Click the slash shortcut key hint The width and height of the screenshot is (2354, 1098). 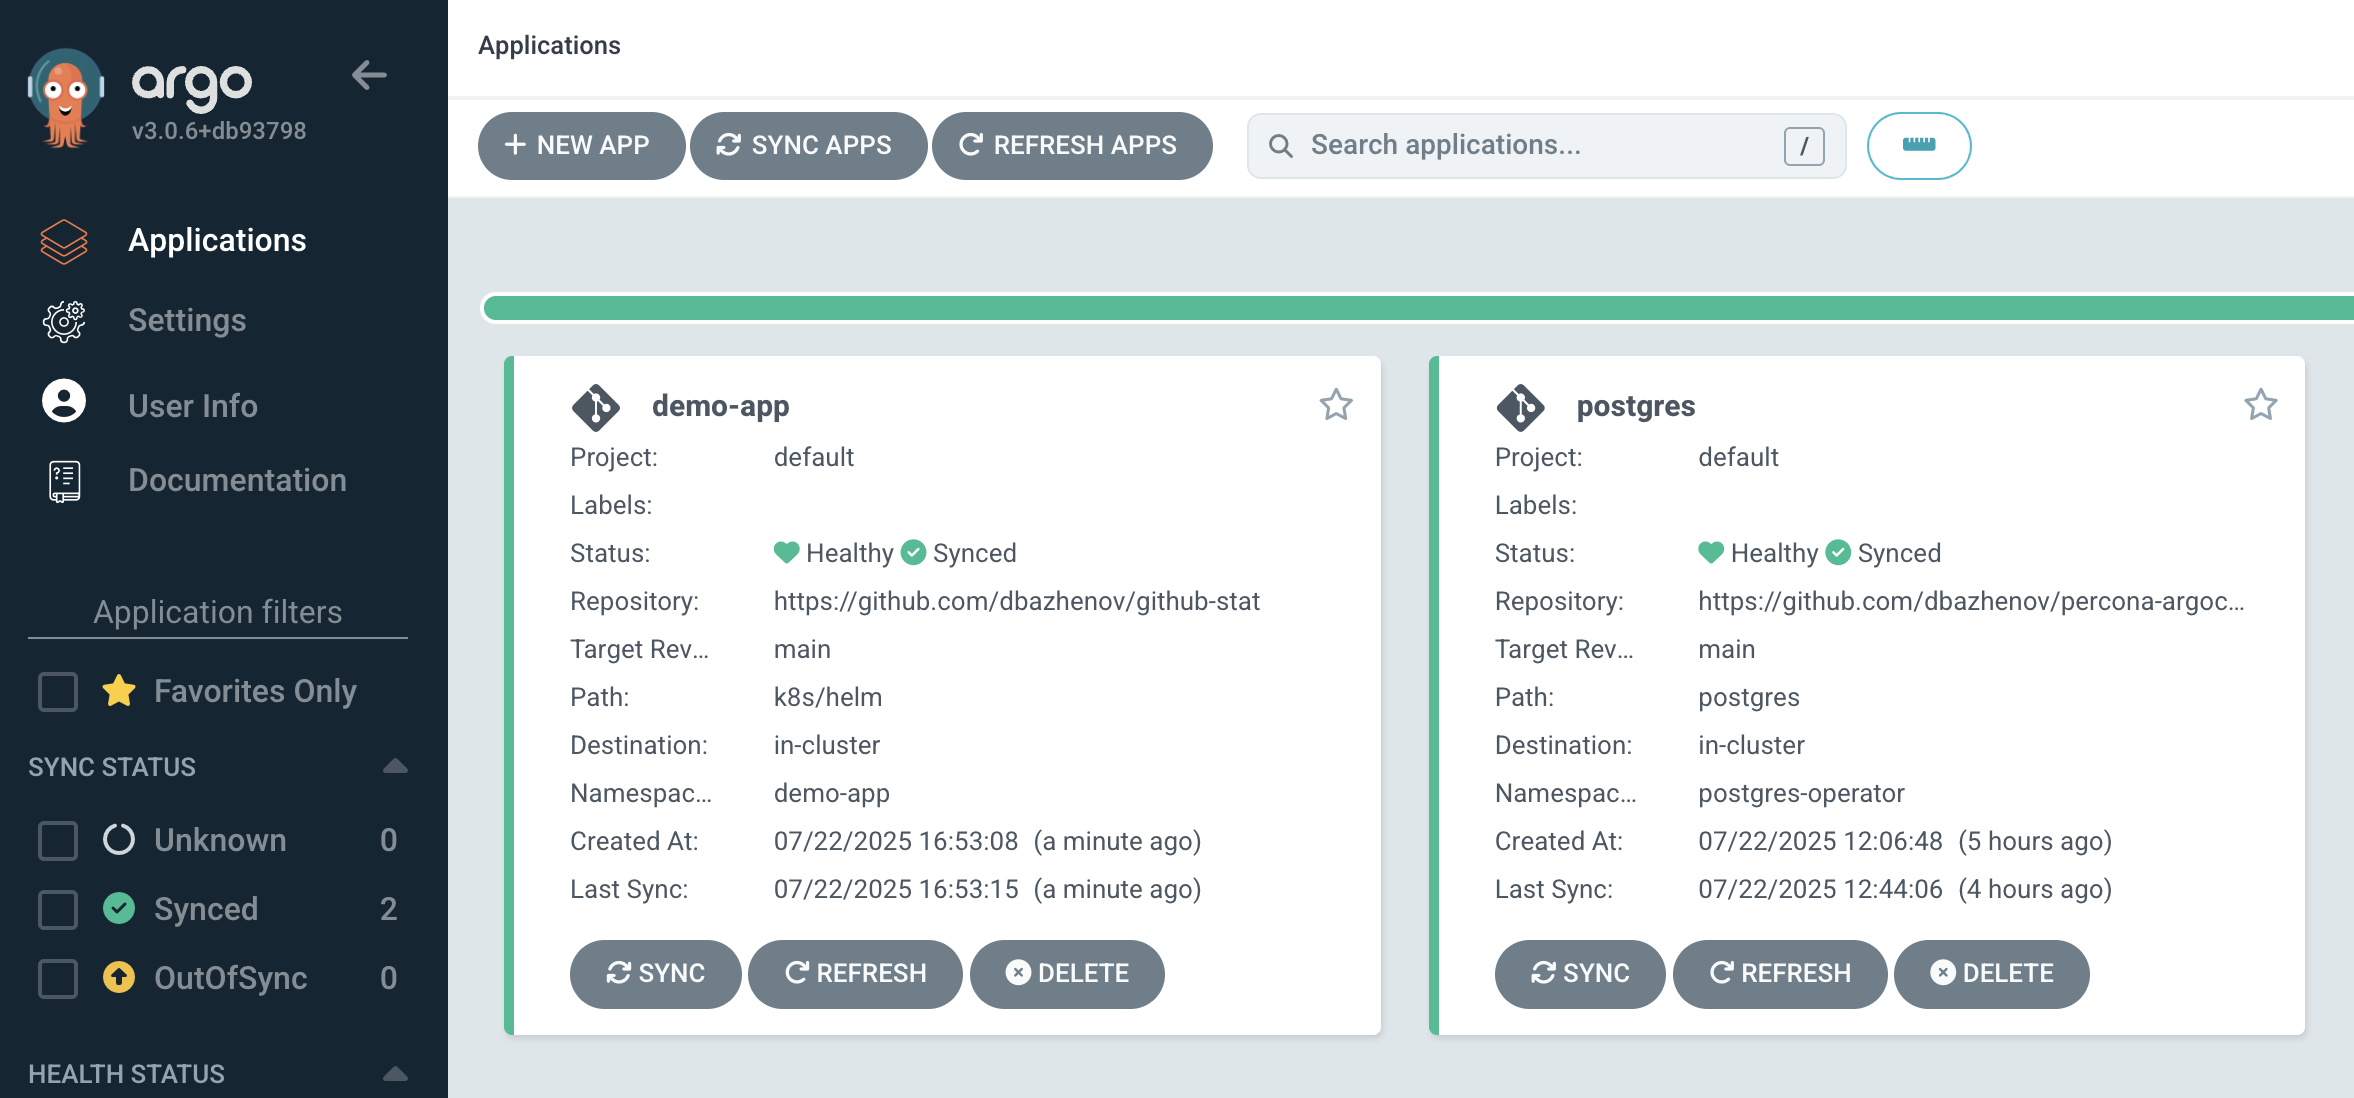[1804, 146]
